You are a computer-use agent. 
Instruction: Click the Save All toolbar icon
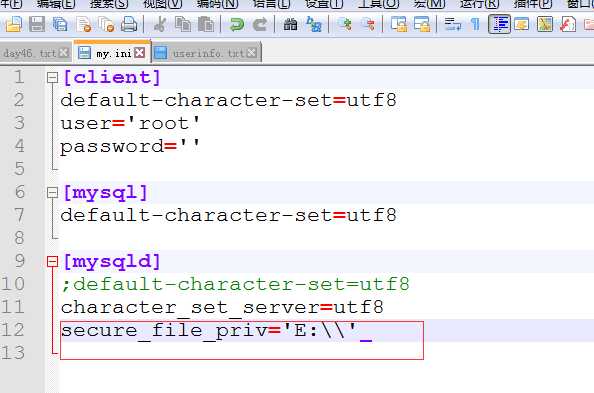60,24
